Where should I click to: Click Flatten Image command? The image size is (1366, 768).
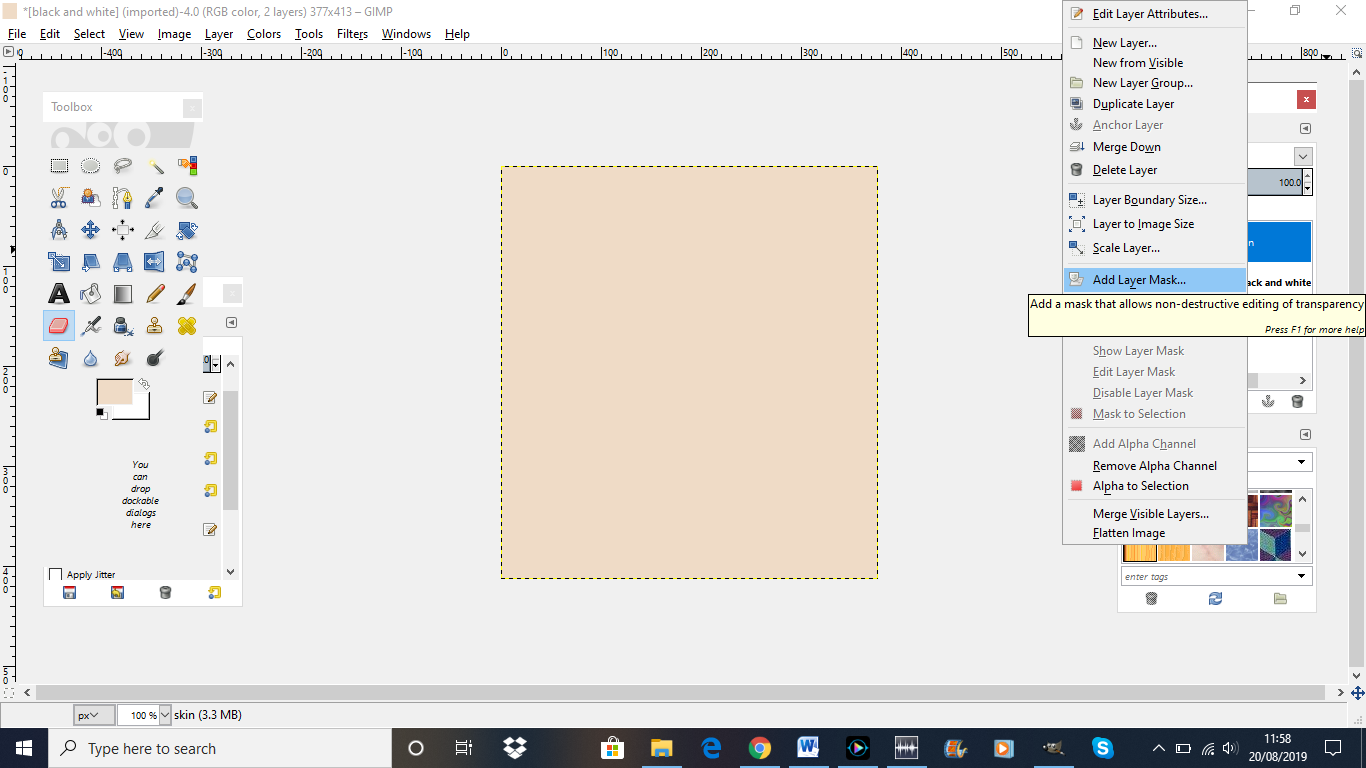1127,532
